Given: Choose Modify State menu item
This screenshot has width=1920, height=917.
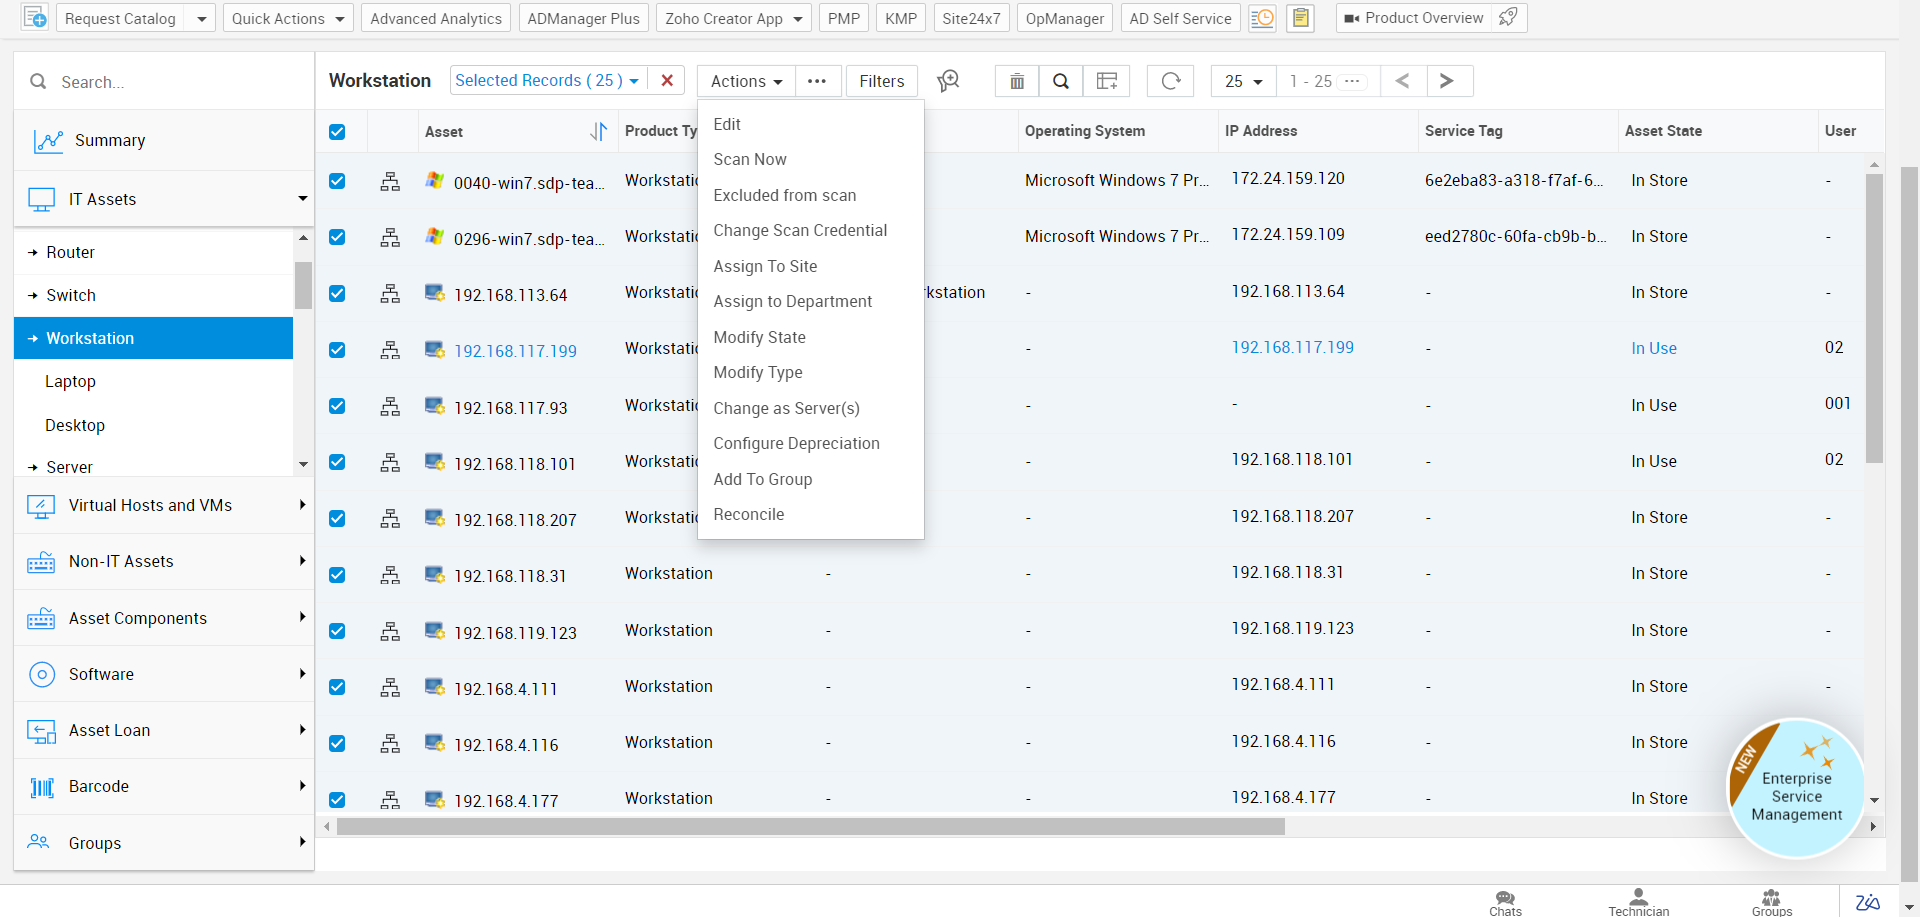Looking at the screenshot, I should click(x=759, y=337).
